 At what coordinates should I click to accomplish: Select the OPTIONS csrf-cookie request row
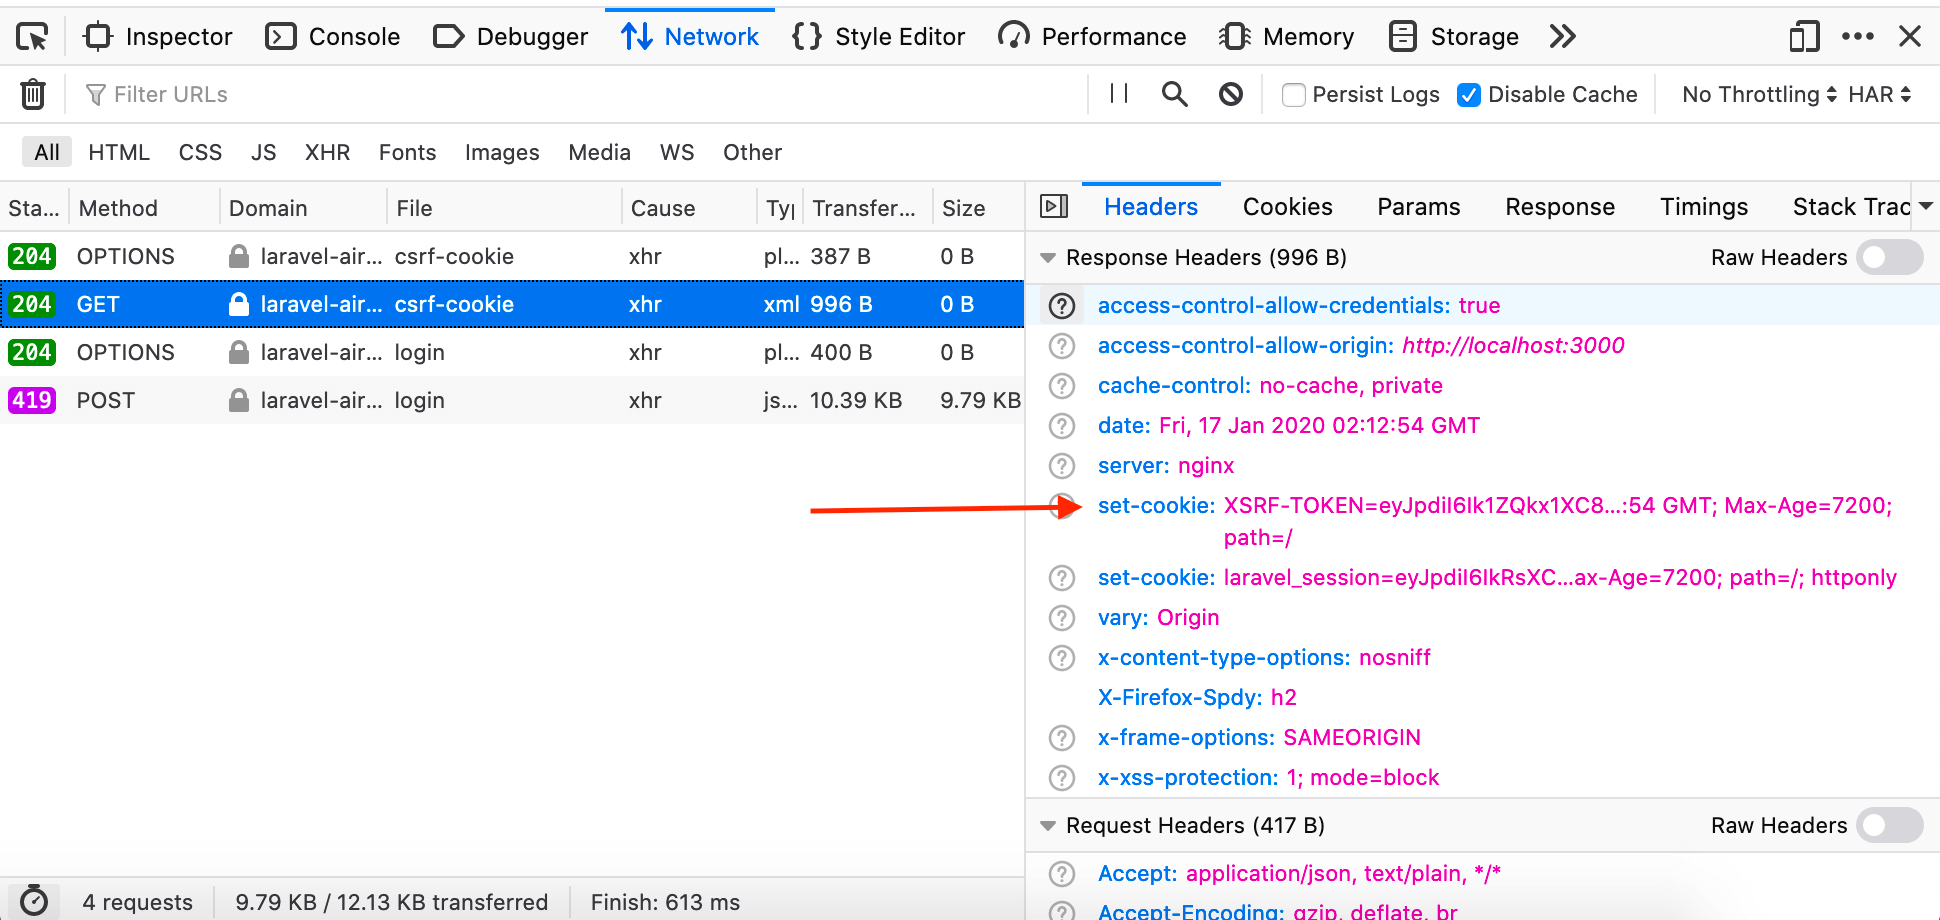512,256
